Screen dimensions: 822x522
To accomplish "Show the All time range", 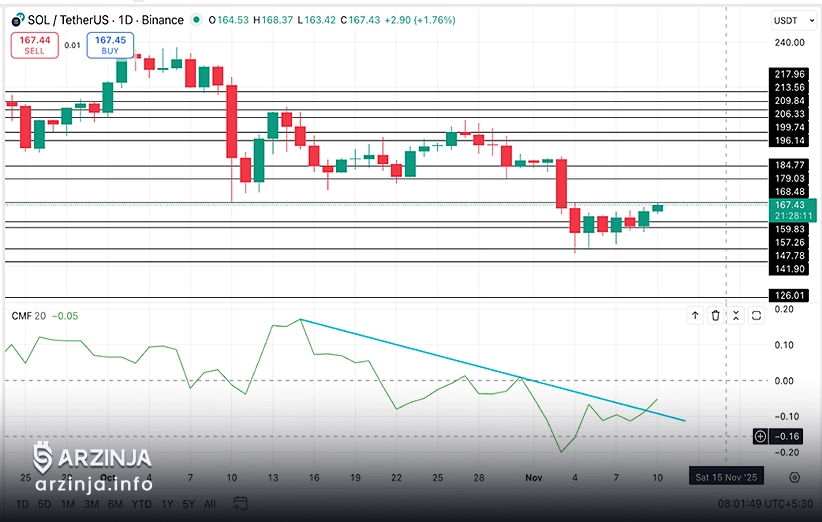I will pos(209,504).
